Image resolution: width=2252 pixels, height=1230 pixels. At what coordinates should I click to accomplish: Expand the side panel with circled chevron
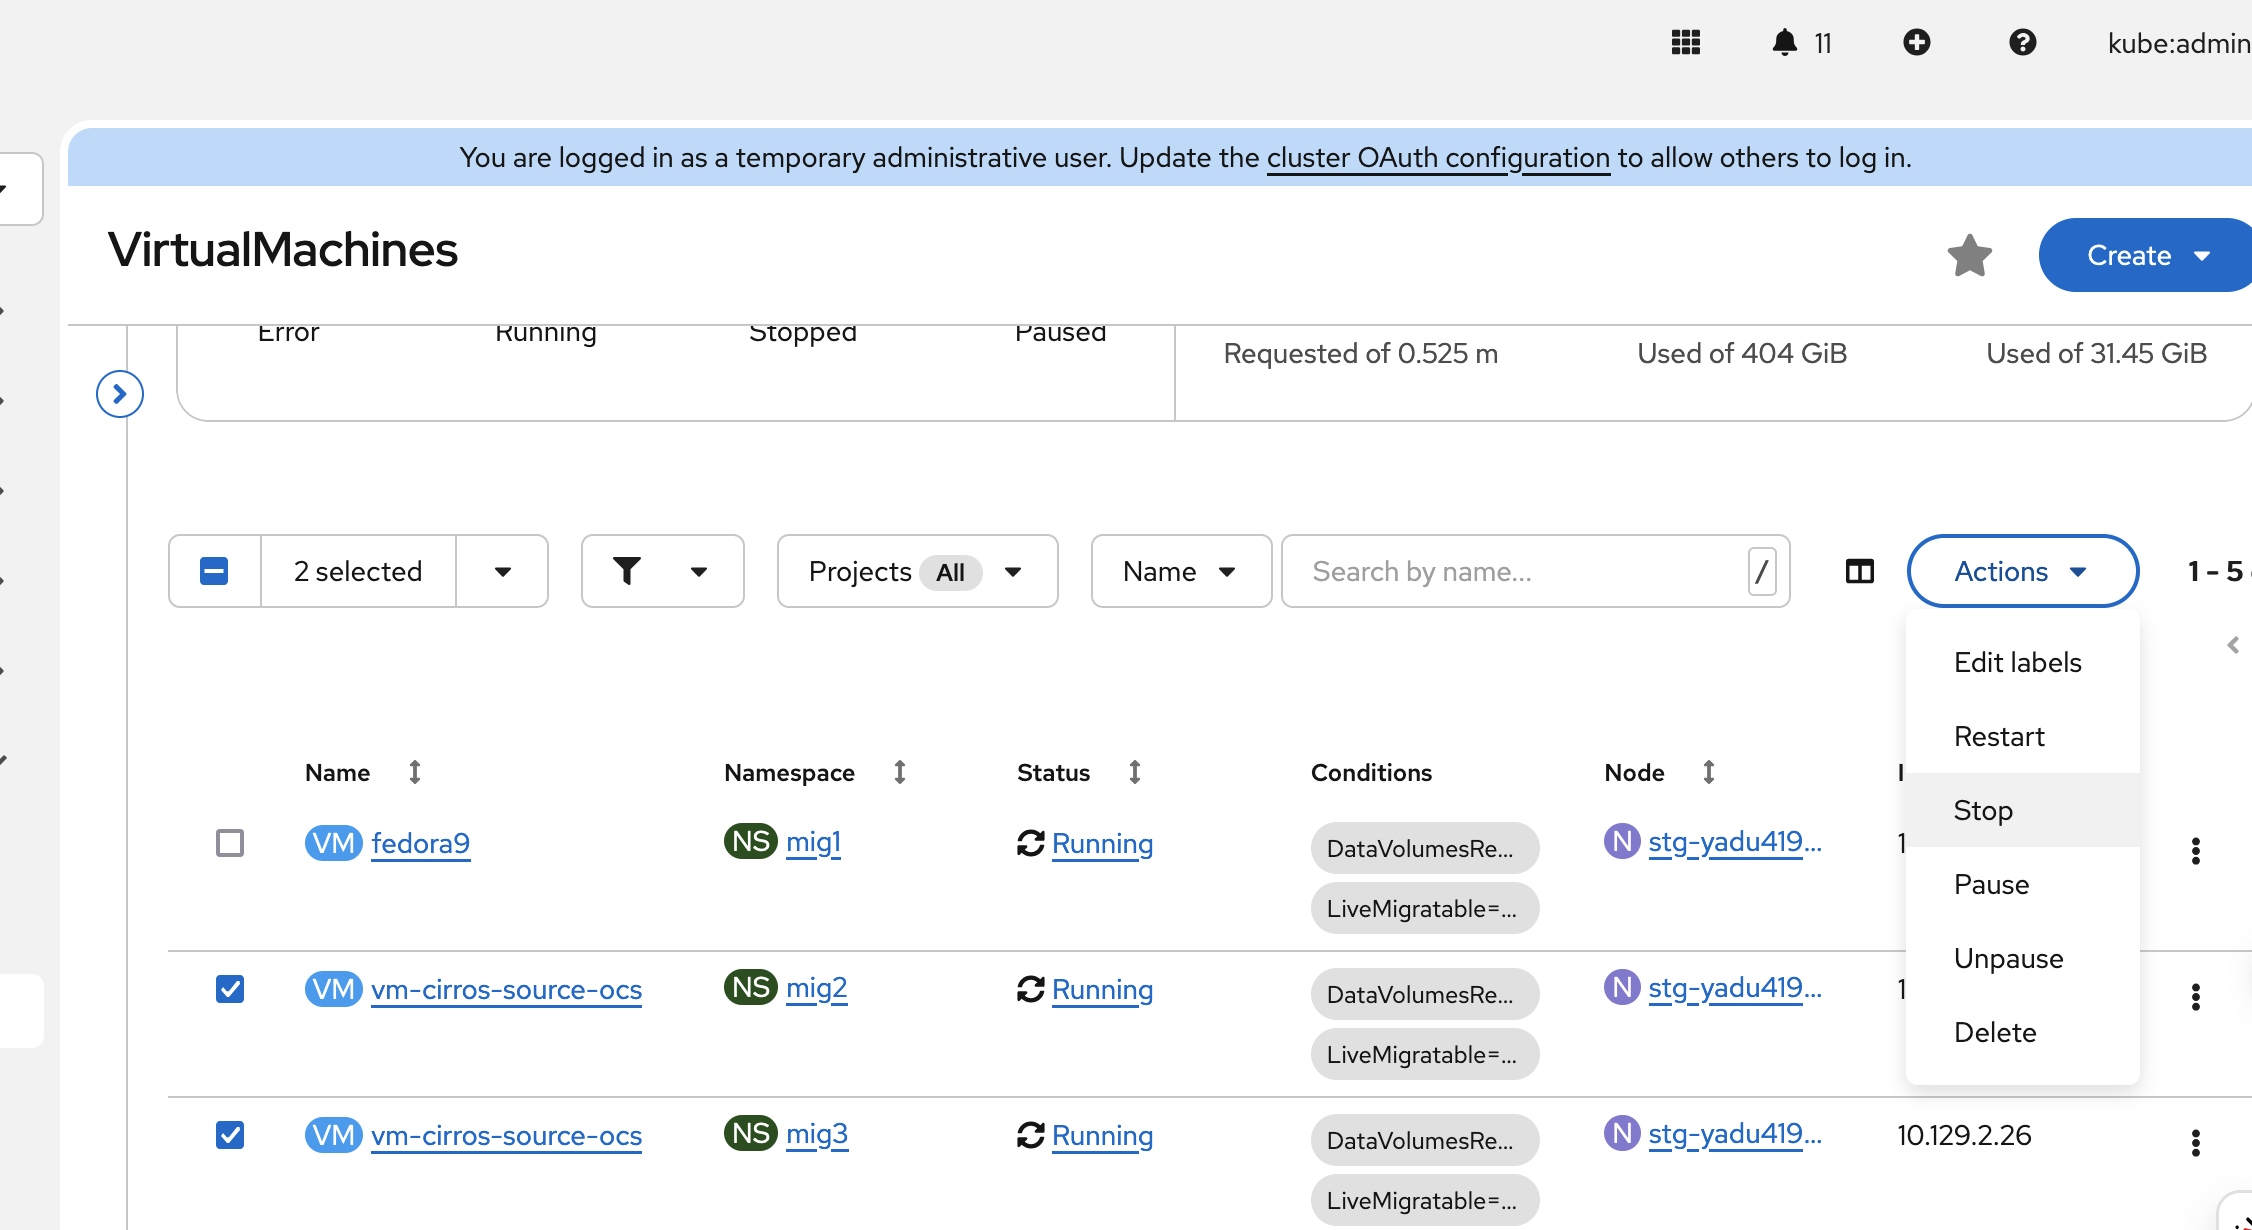(120, 394)
